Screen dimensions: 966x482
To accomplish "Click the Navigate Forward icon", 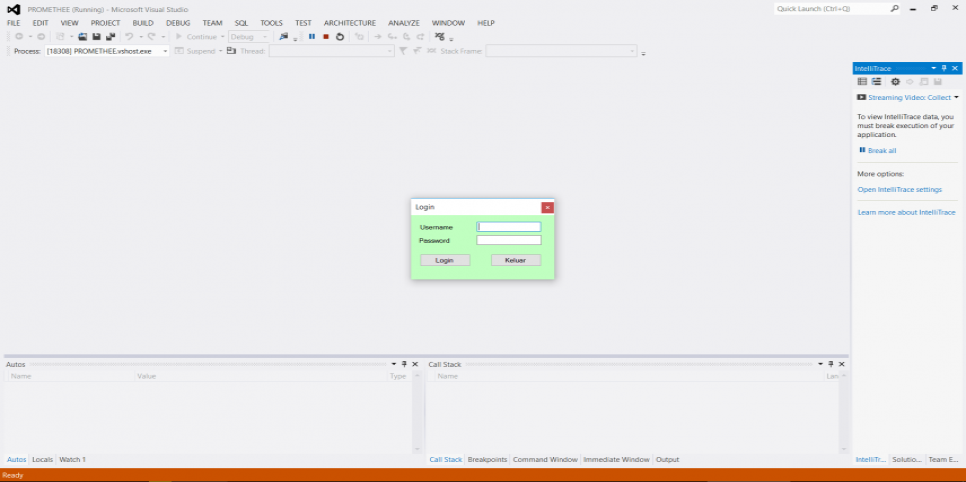I will [41, 36].
